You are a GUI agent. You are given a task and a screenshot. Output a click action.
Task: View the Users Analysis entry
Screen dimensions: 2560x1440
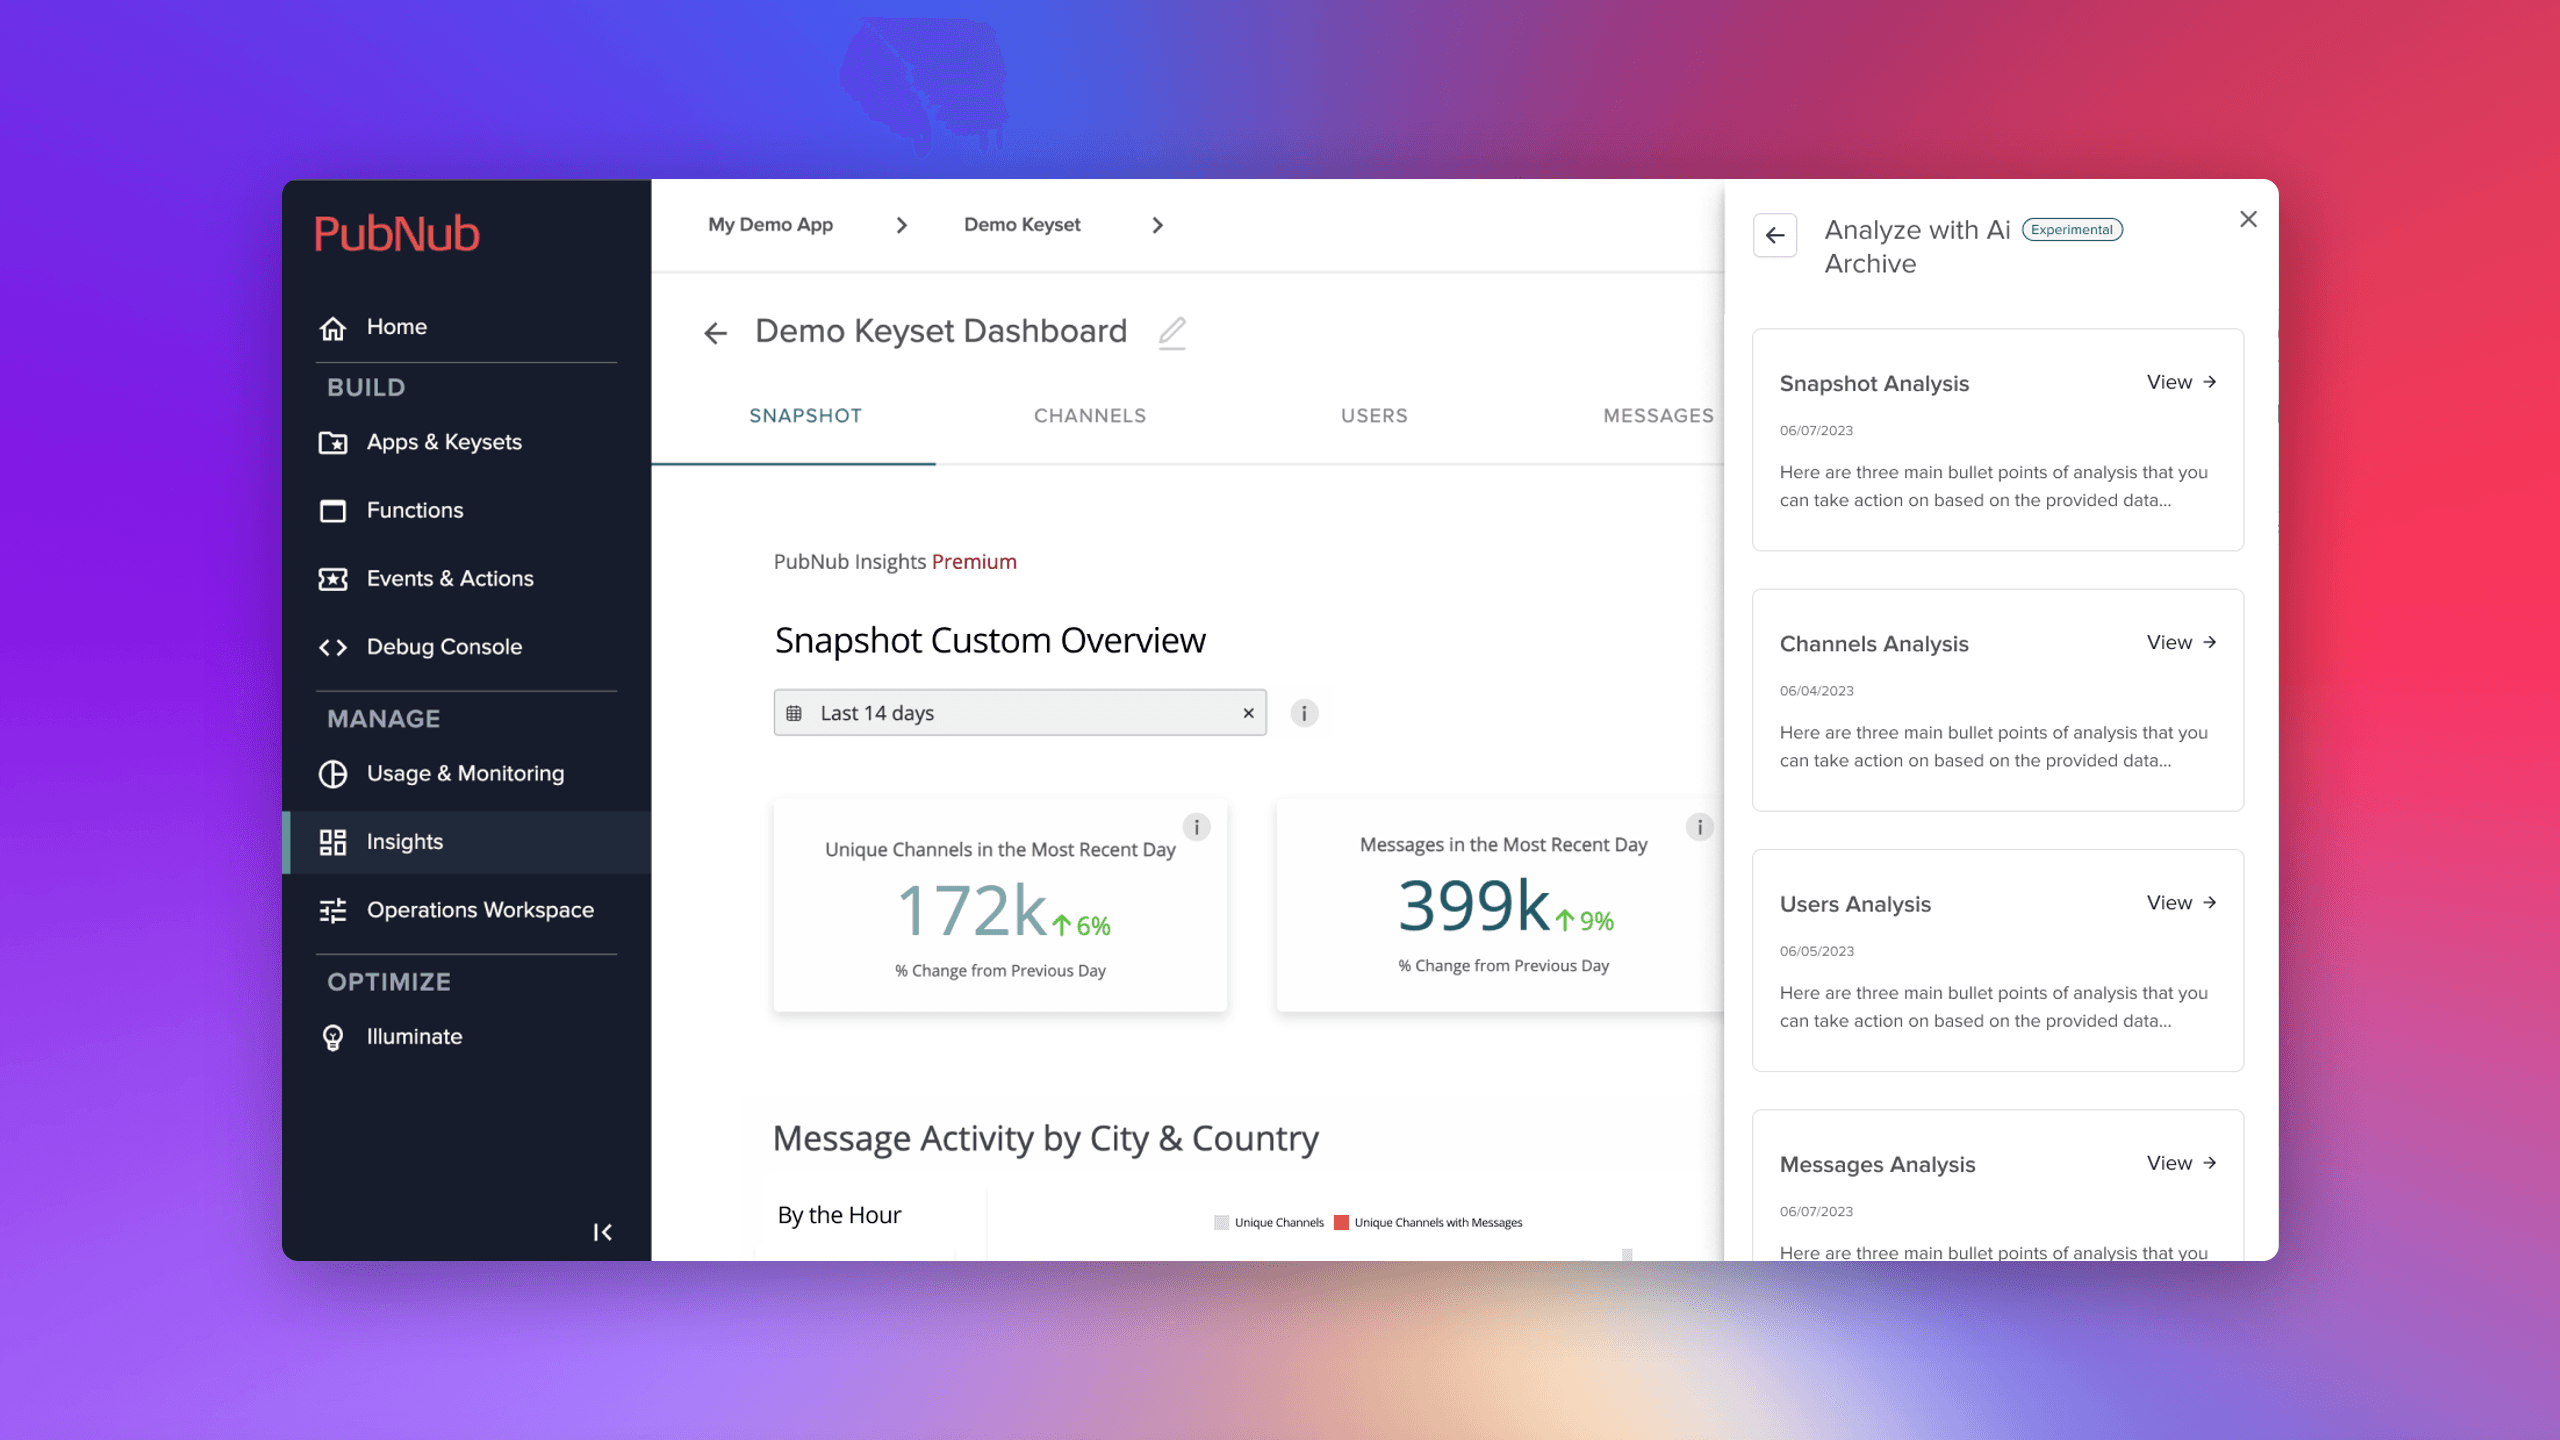[x=2181, y=903]
